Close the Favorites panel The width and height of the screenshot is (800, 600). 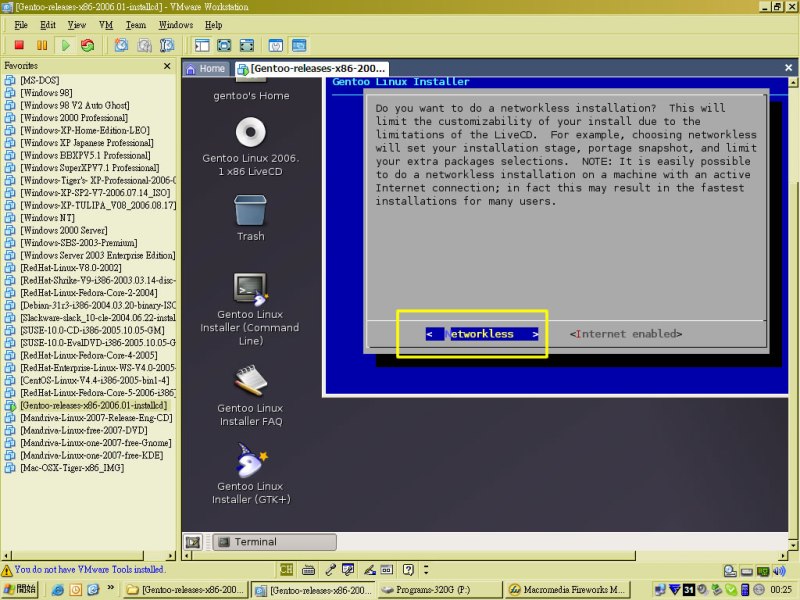pos(167,66)
